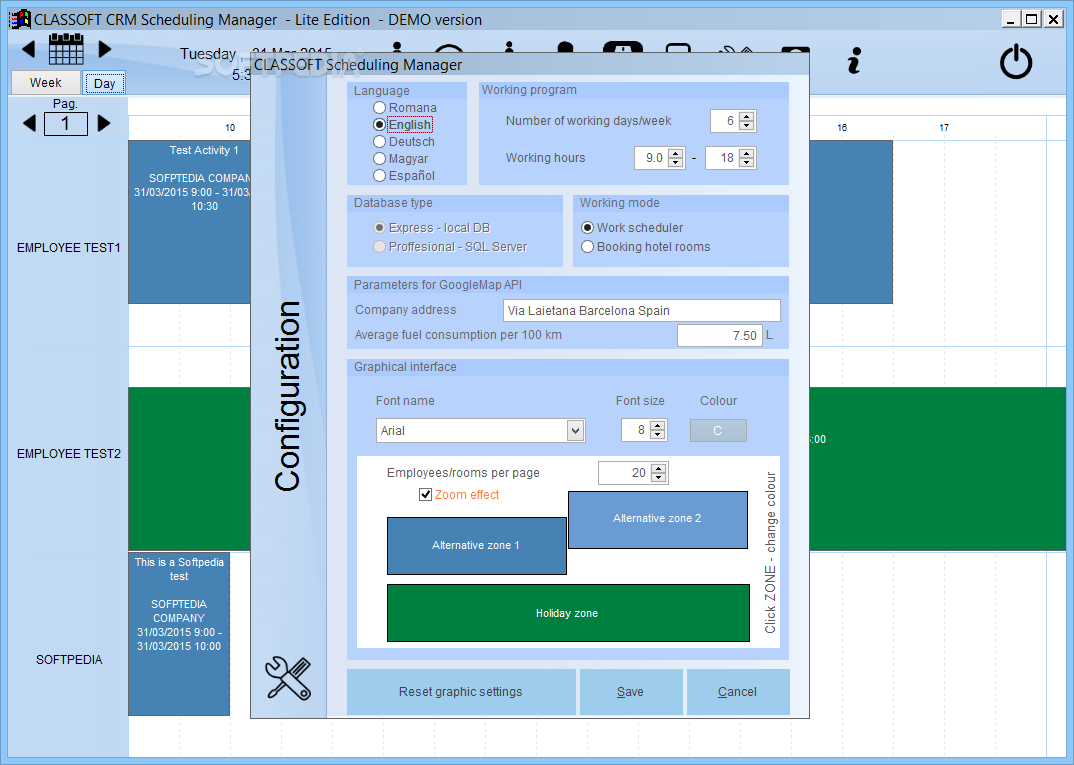Screen dimensions: 1074x765
Task: Decrease number of working days/week
Action: coord(747,126)
